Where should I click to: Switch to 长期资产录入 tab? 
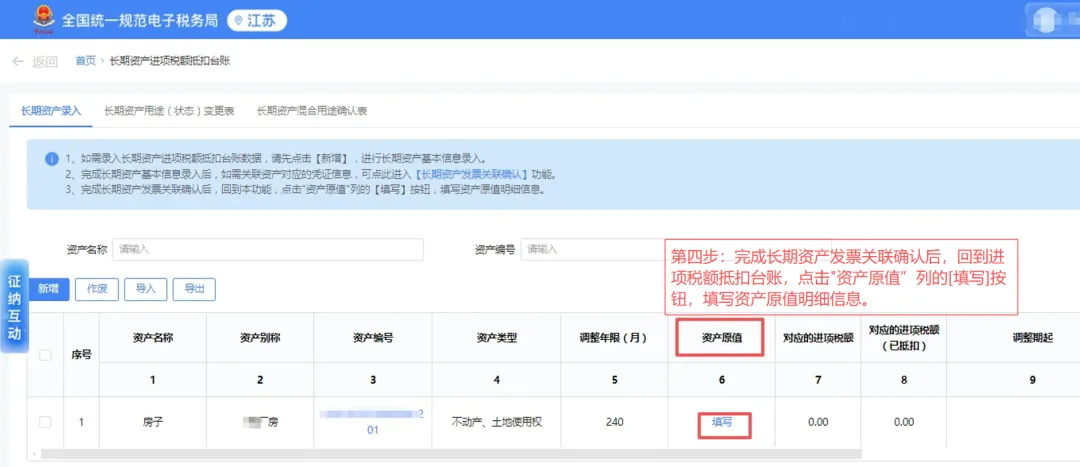[51, 111]
